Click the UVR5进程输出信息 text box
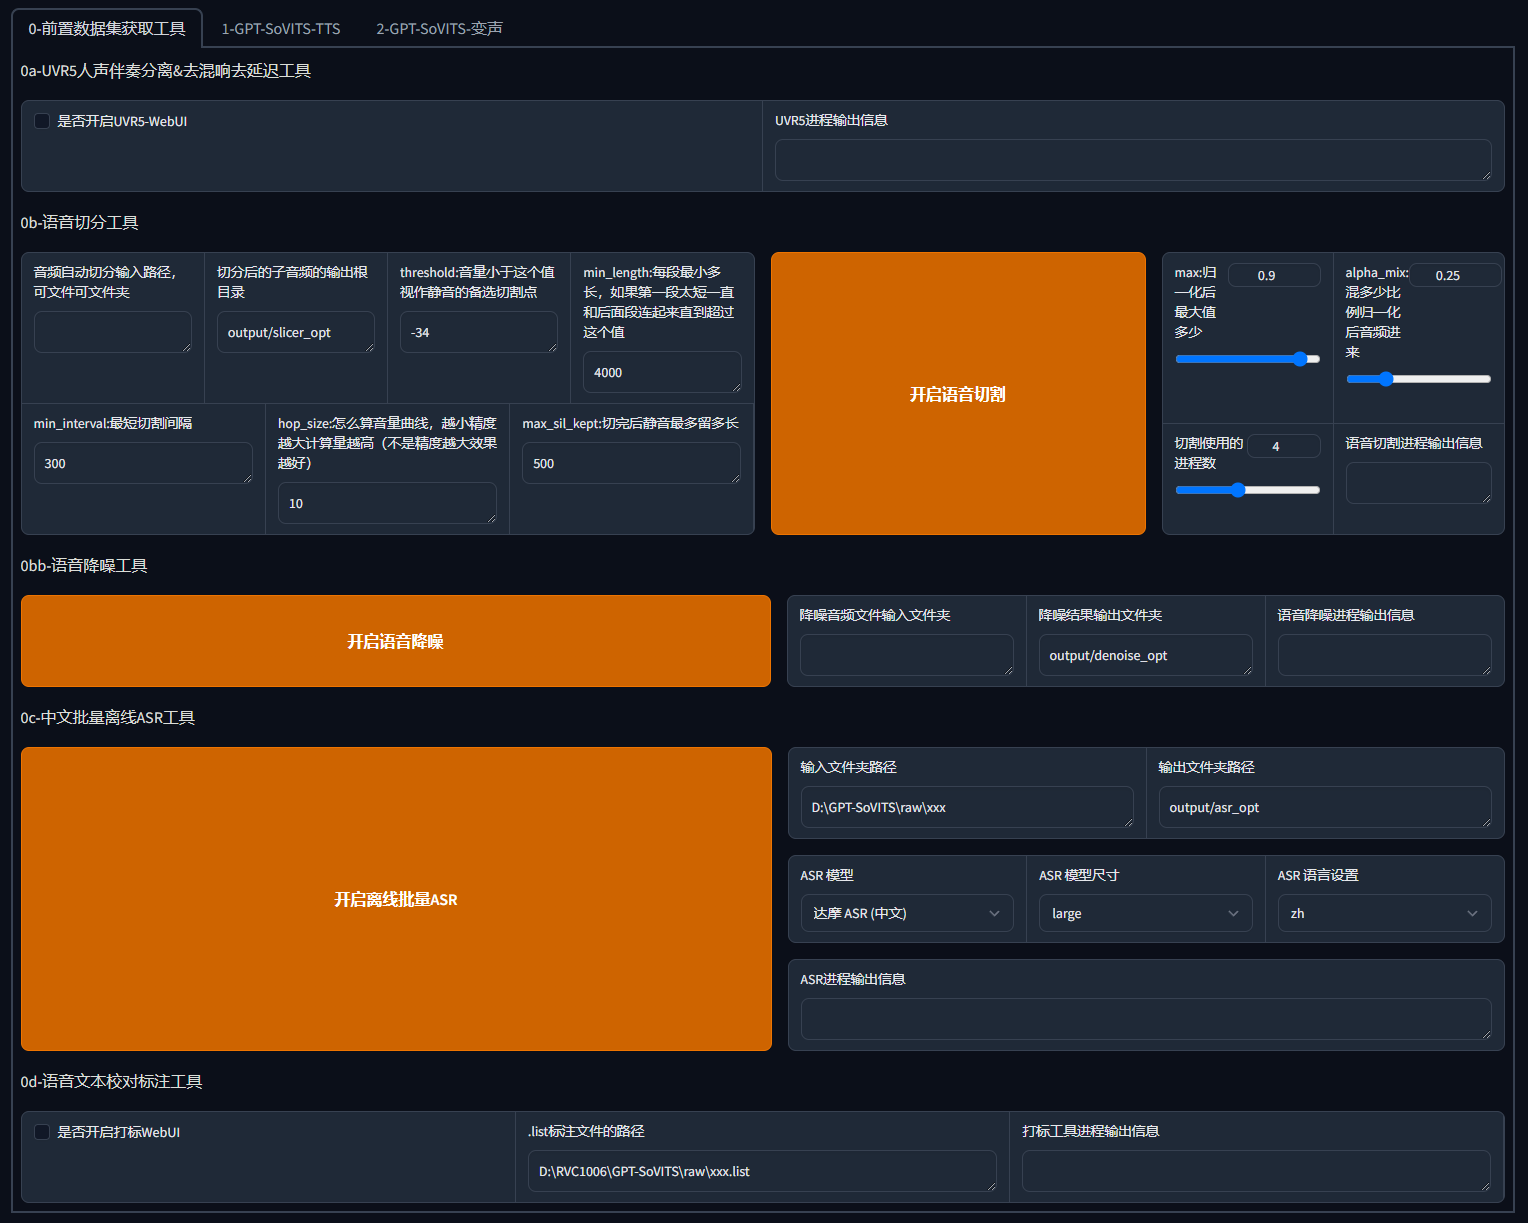The width and height of the screenshot is (1528, 1223). coord(1133,160)
